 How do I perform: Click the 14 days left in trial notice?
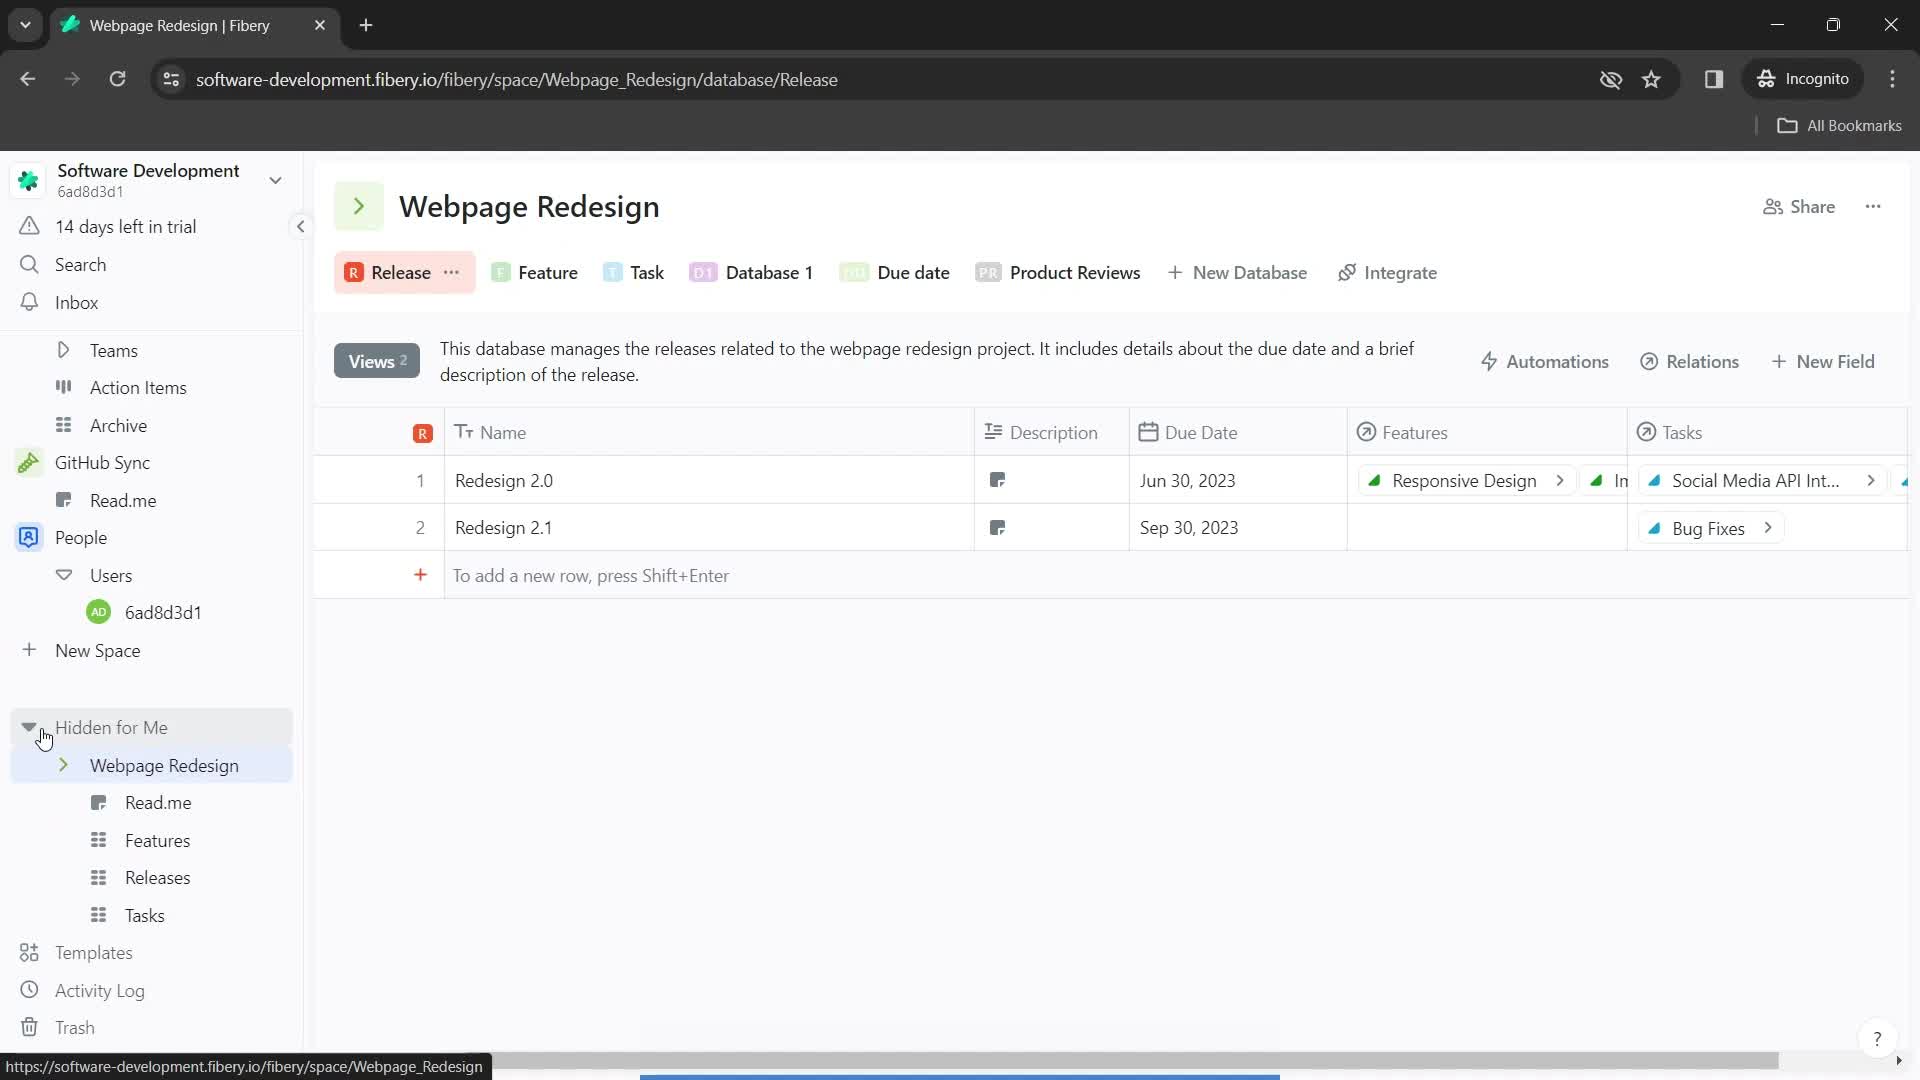(x=125, y=227)
